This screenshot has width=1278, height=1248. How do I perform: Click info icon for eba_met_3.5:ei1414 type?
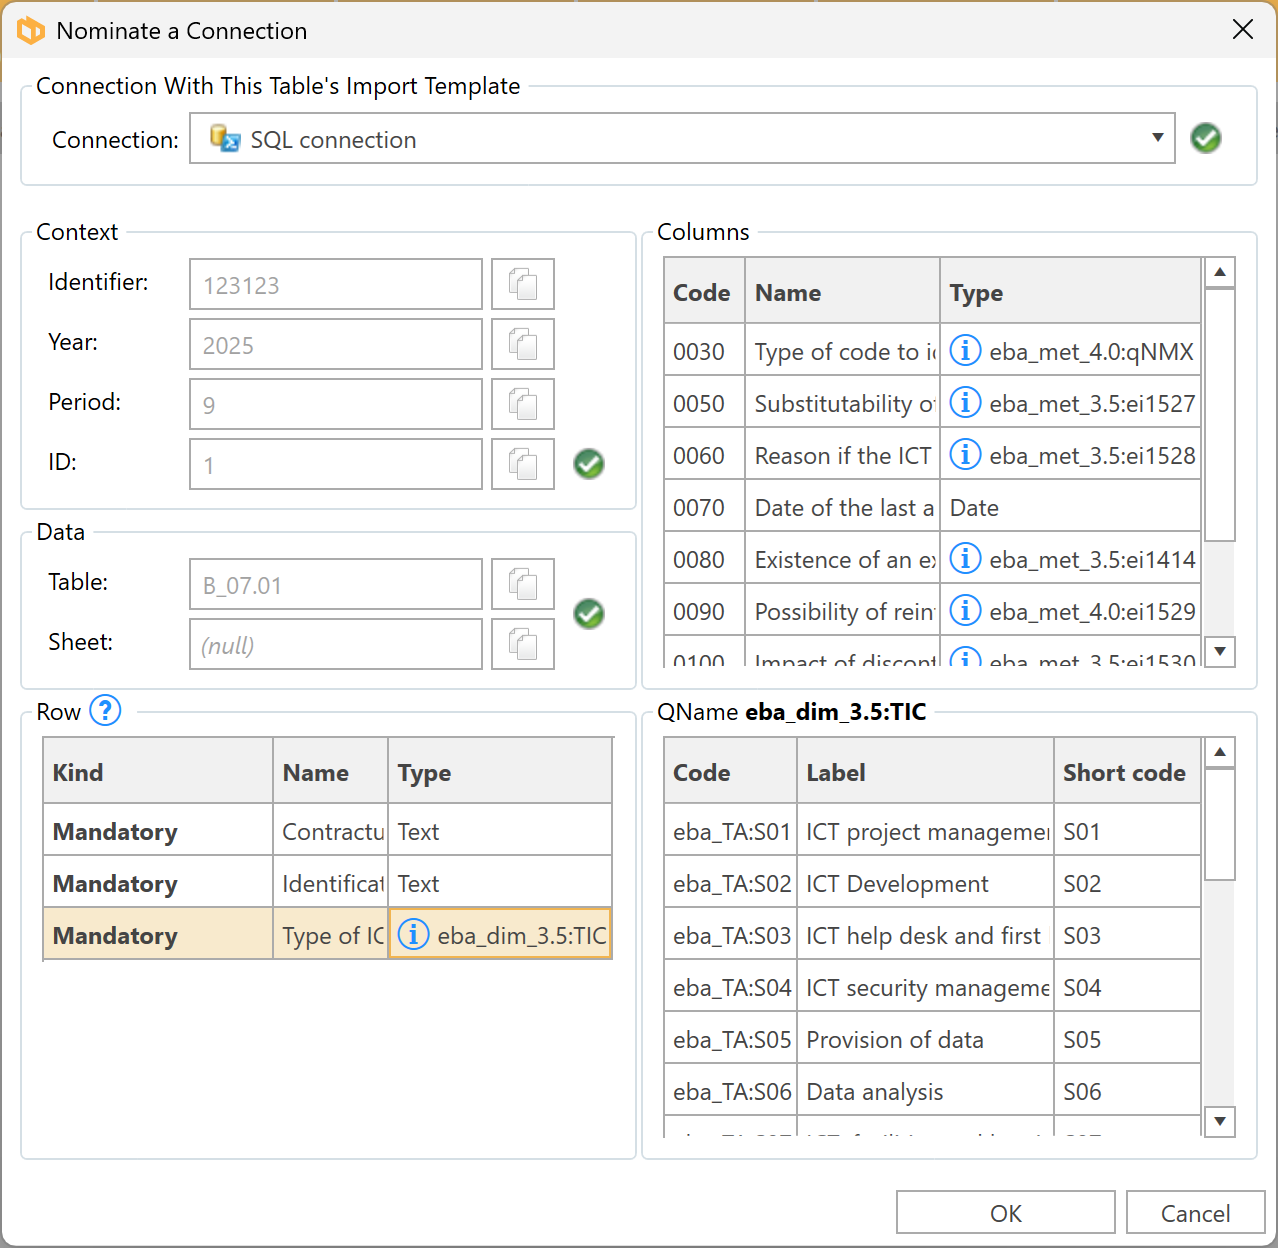[x=964, y=559]
